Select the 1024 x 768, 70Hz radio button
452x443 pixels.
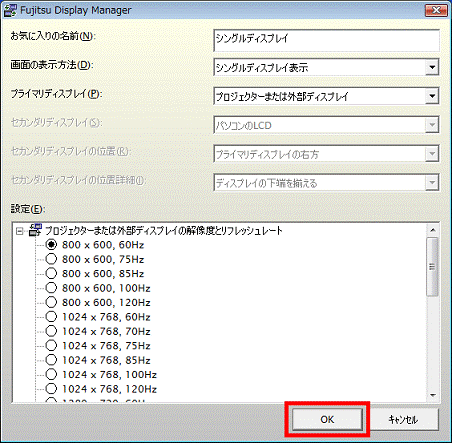click(51, 331)
